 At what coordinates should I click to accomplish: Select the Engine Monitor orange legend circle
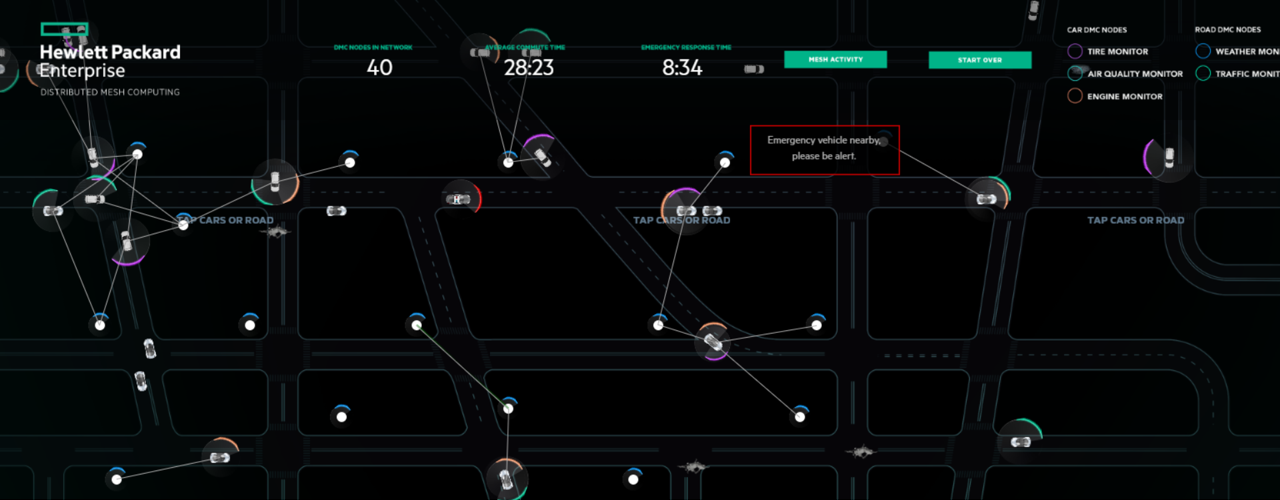pyautogui.click(x=1075, y=97)
